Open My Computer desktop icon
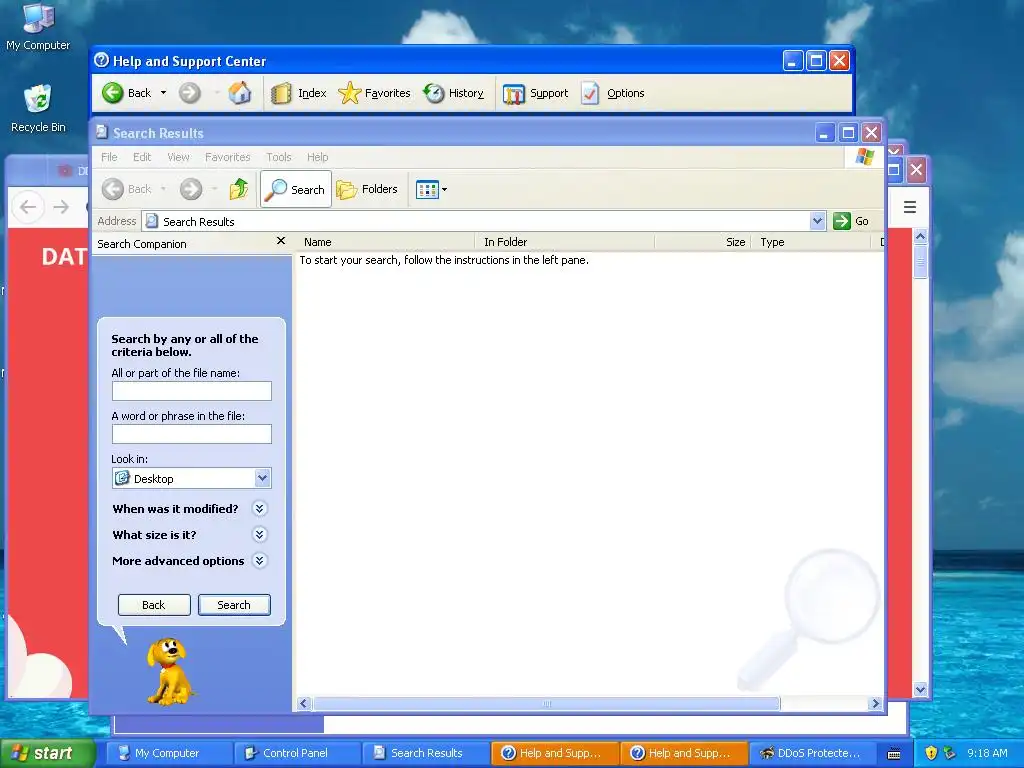Screen dimensions: 1024x768 [x=38, y=27]
